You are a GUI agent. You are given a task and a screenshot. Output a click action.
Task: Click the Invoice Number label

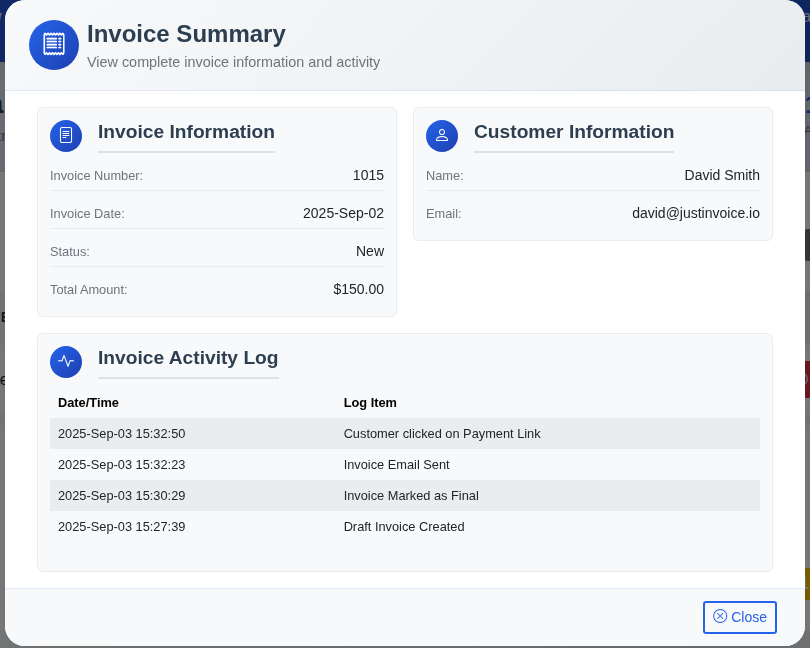[x=96, y=176]
